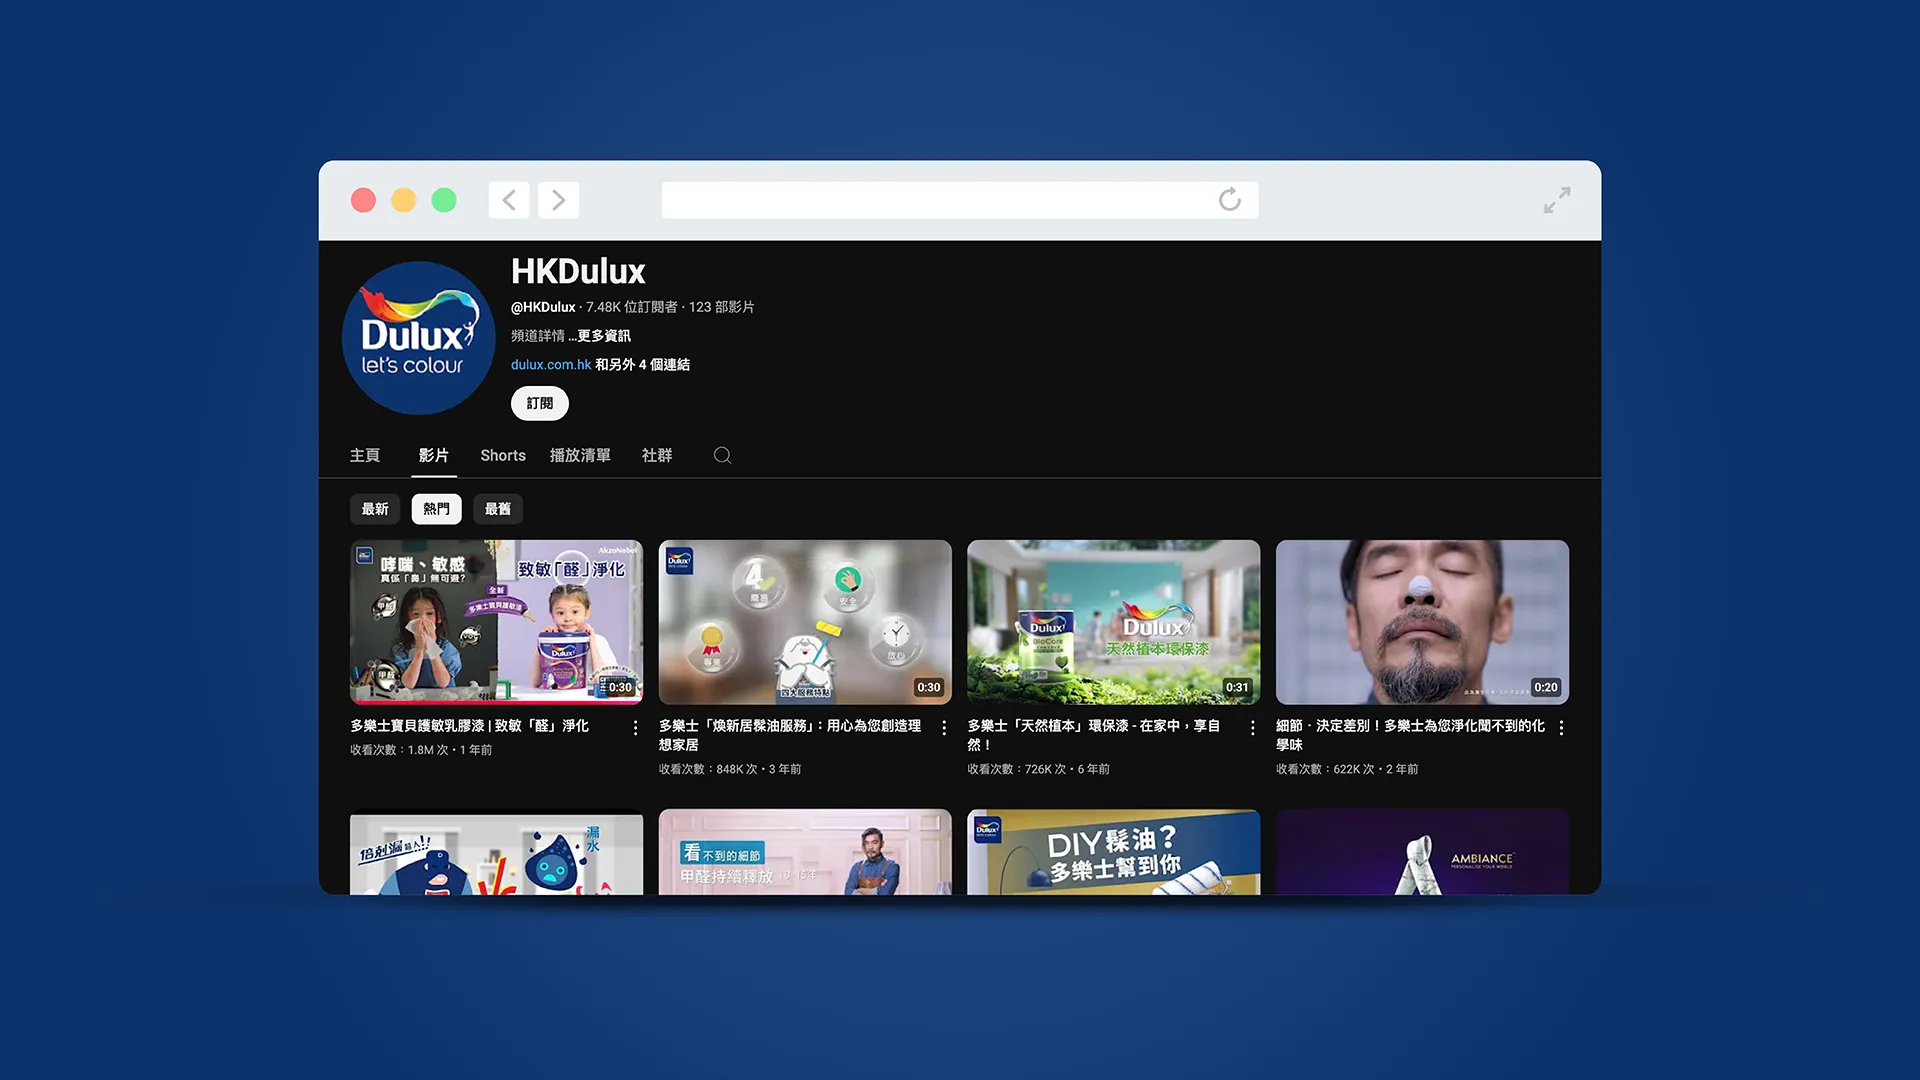Switch to the 影片 tab
The image size is (1920, 1080).
coord(433,455)
